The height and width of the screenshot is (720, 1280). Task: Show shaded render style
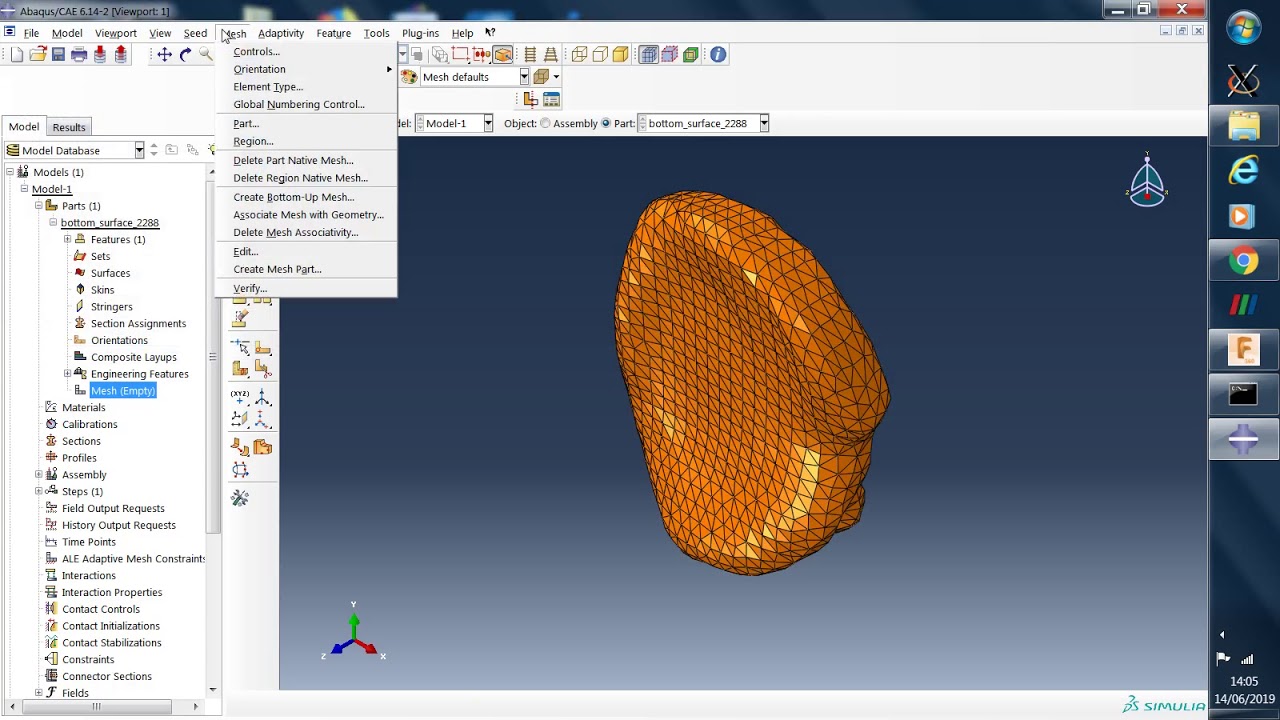point(620,55)
